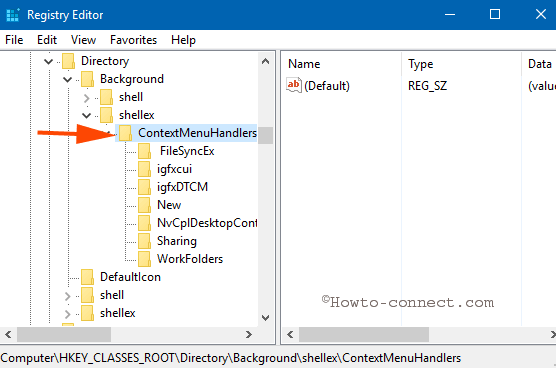Image resolution: width=556 pixels, height=368 pixels.
Task: Click the Data column header
Action: 539,64
